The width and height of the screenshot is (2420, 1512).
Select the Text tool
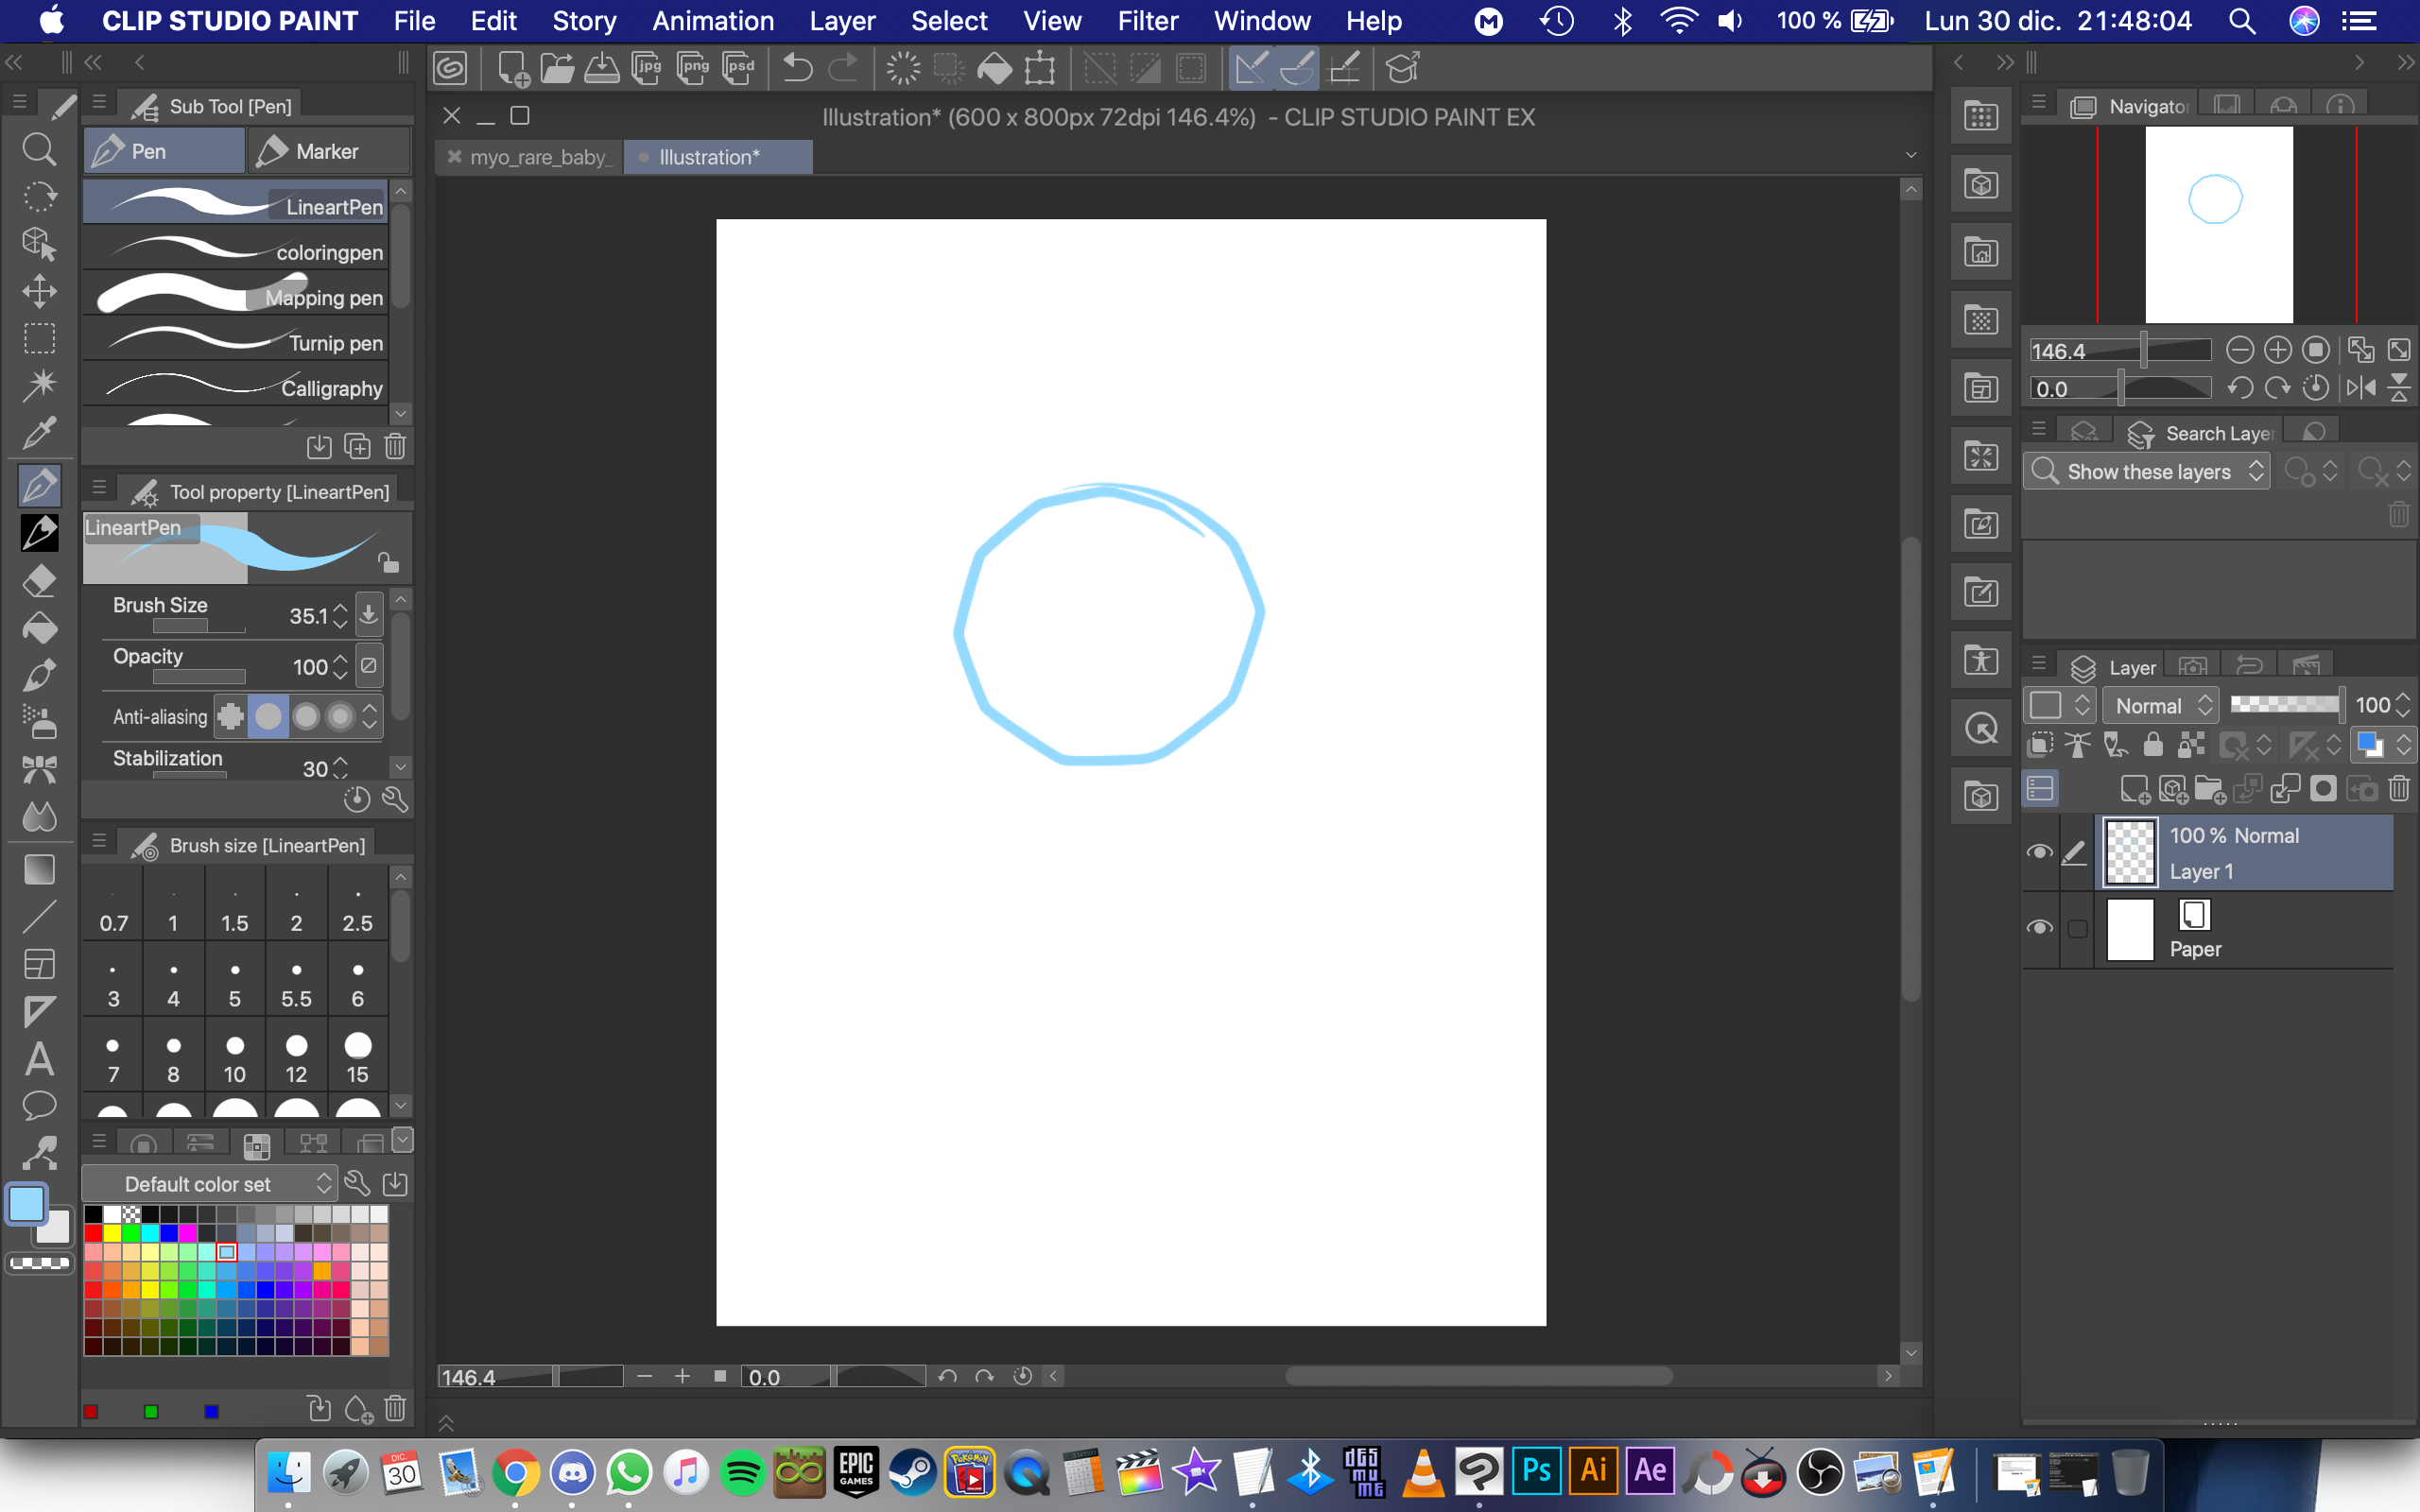coord(39,1058)
